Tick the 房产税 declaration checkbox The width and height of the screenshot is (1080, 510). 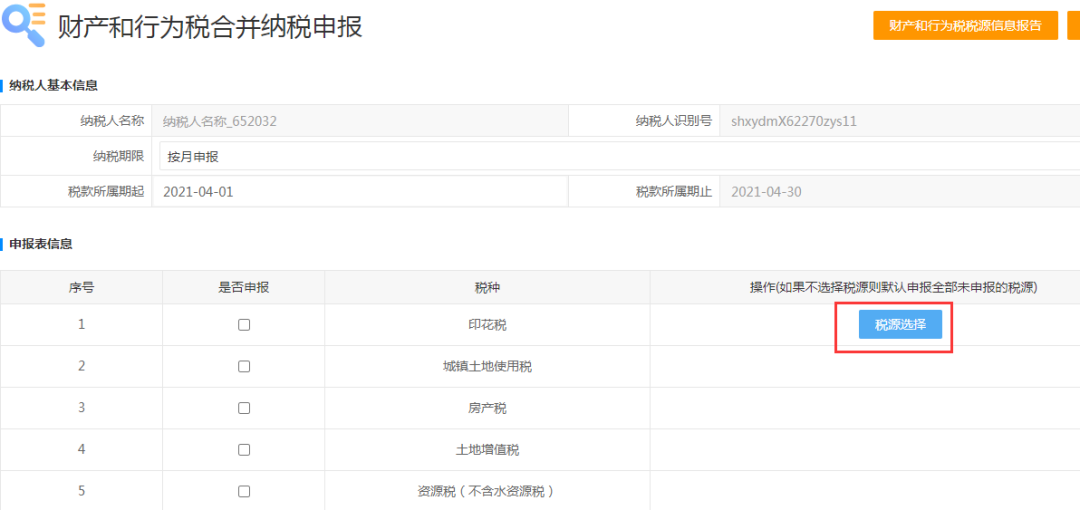click(x=244, y=408)
